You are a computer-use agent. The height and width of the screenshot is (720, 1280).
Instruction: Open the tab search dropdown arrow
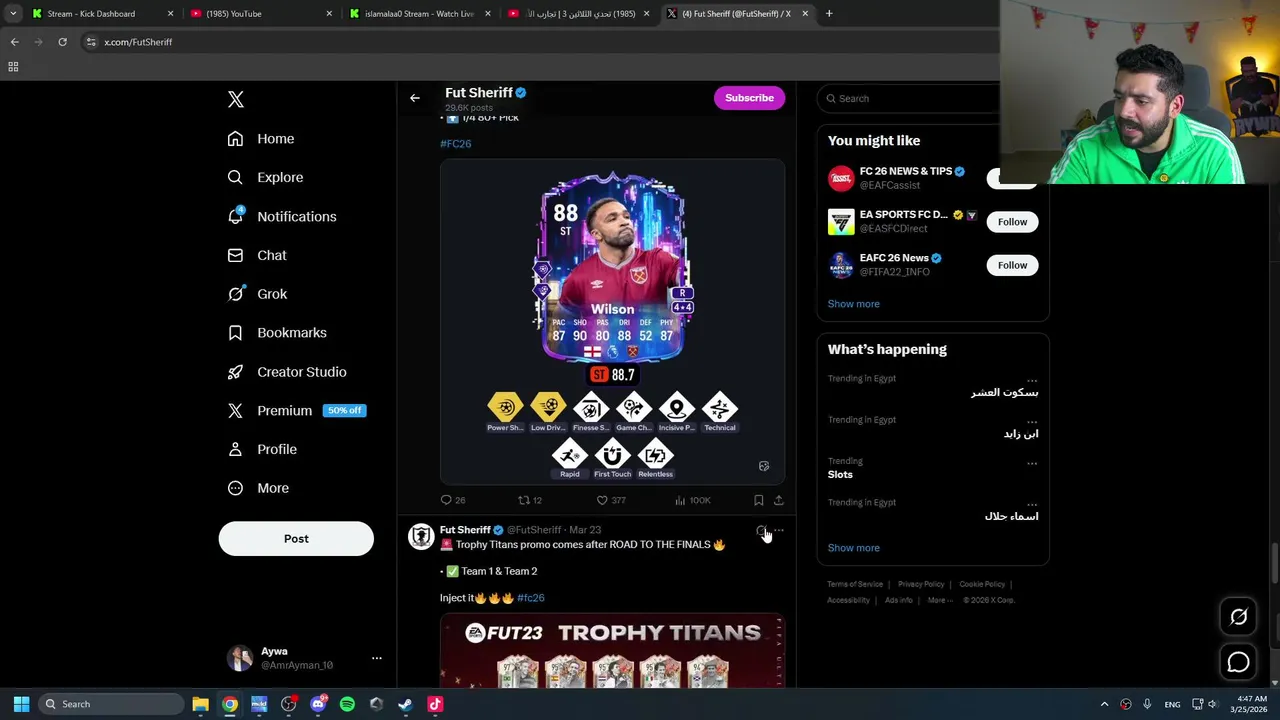point(13,14)
